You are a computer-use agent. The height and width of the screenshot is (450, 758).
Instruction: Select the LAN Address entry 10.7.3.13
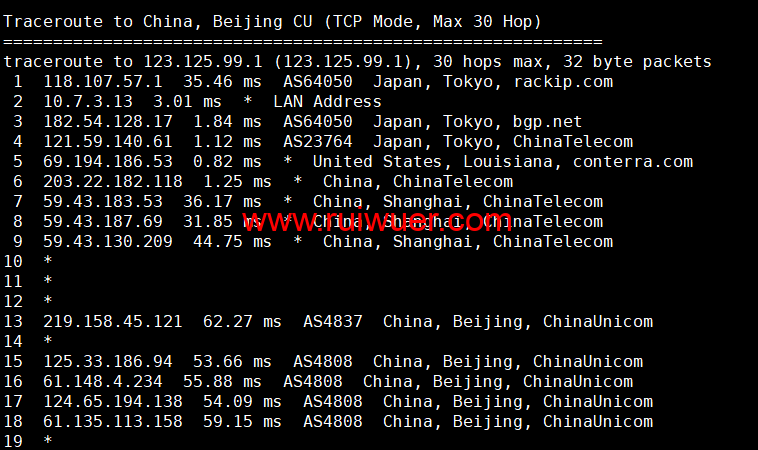pos(87,102)
